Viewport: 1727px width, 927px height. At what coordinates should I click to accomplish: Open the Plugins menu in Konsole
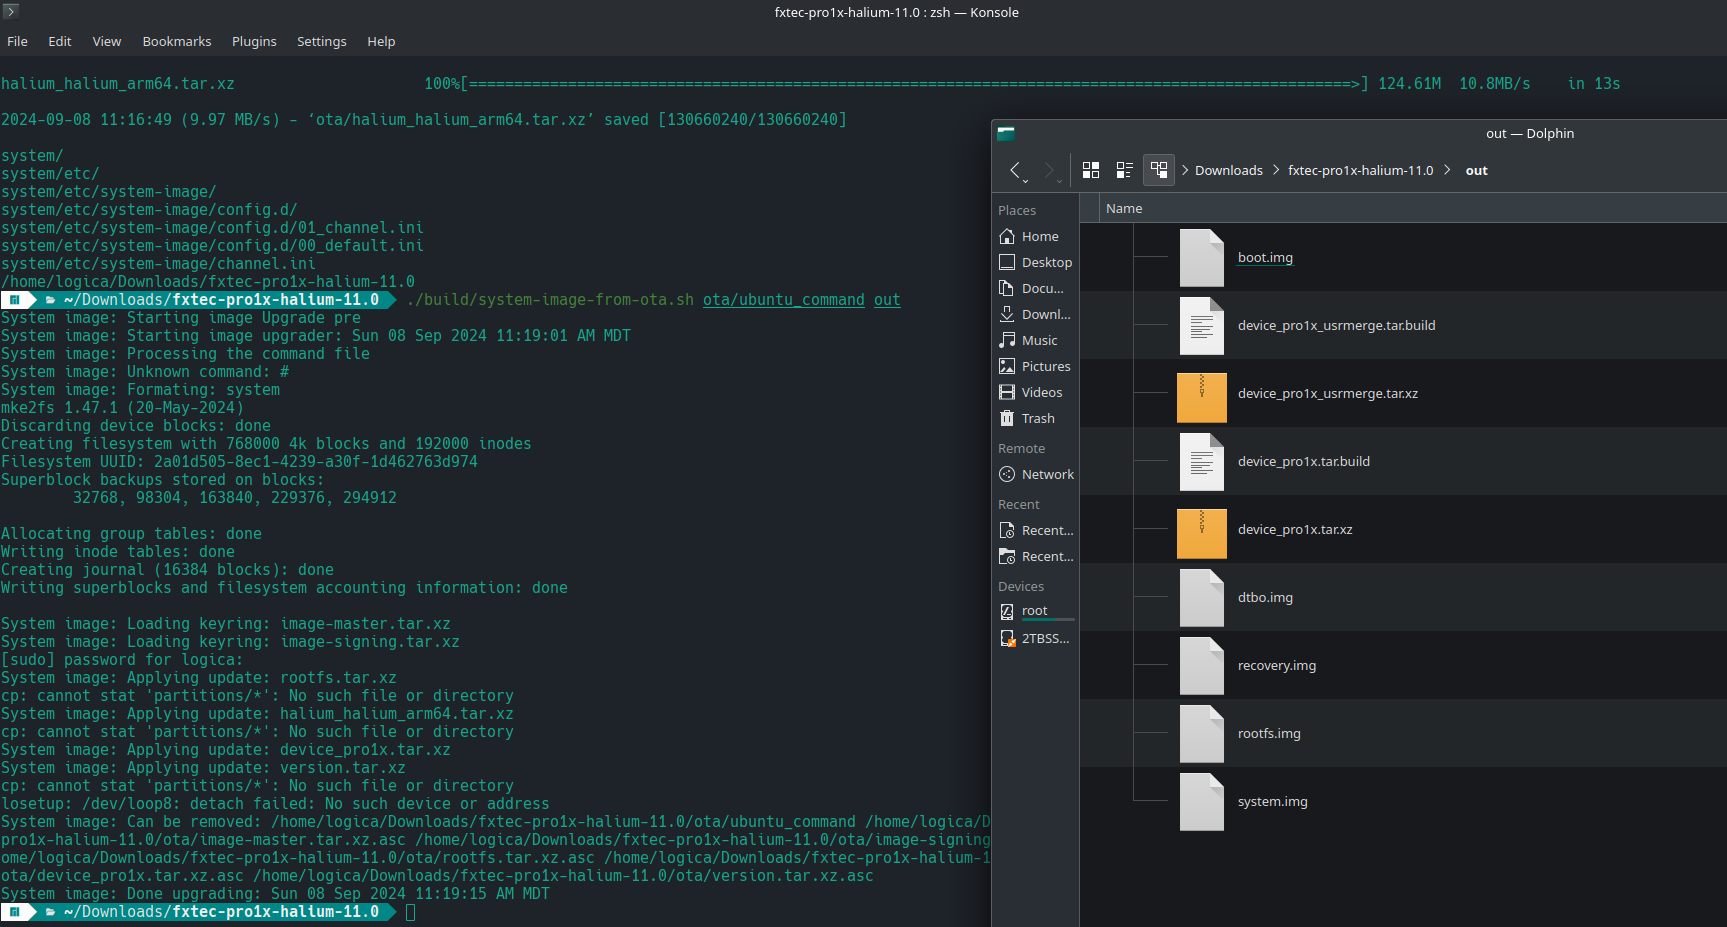(x=254, y=42)
